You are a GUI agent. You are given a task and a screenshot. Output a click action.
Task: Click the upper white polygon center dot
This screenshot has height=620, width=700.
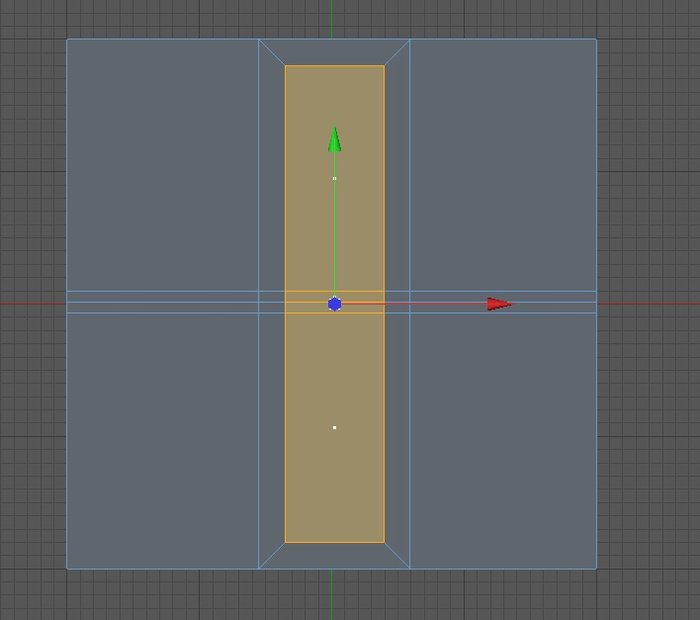[334, 179]
